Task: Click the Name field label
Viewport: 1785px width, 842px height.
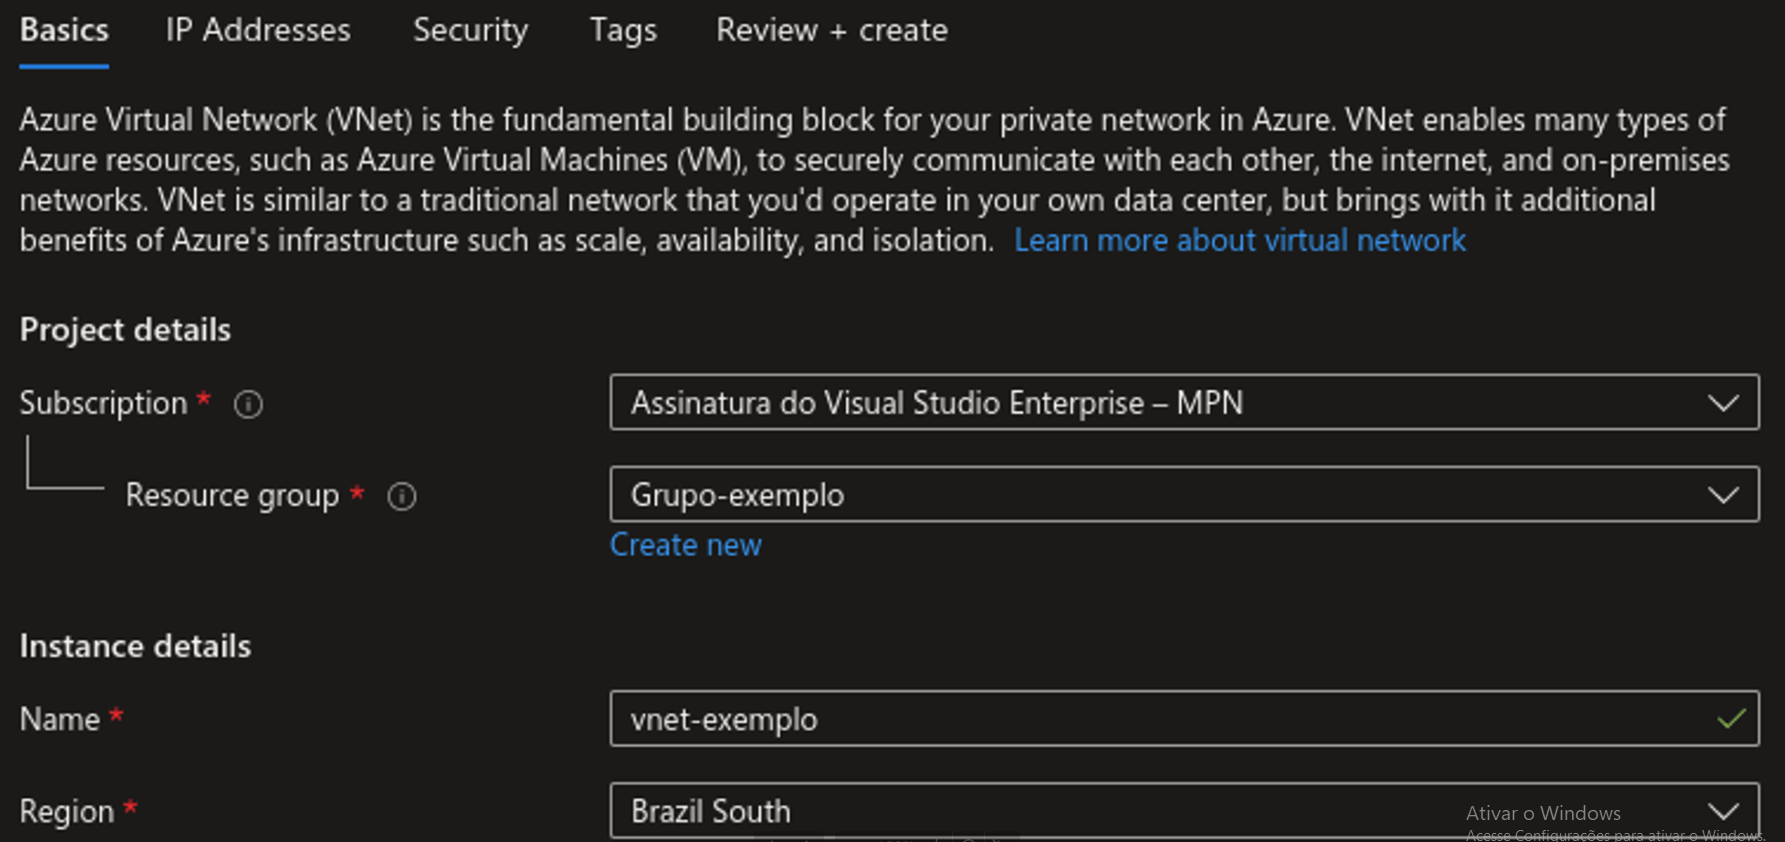Action: tap(60, 719)
